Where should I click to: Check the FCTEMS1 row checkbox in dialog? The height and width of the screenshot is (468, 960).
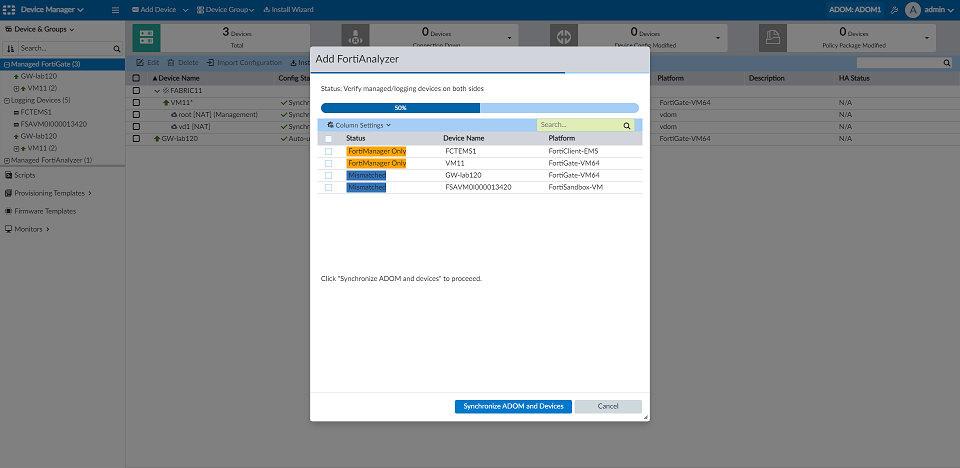(328, 150)
